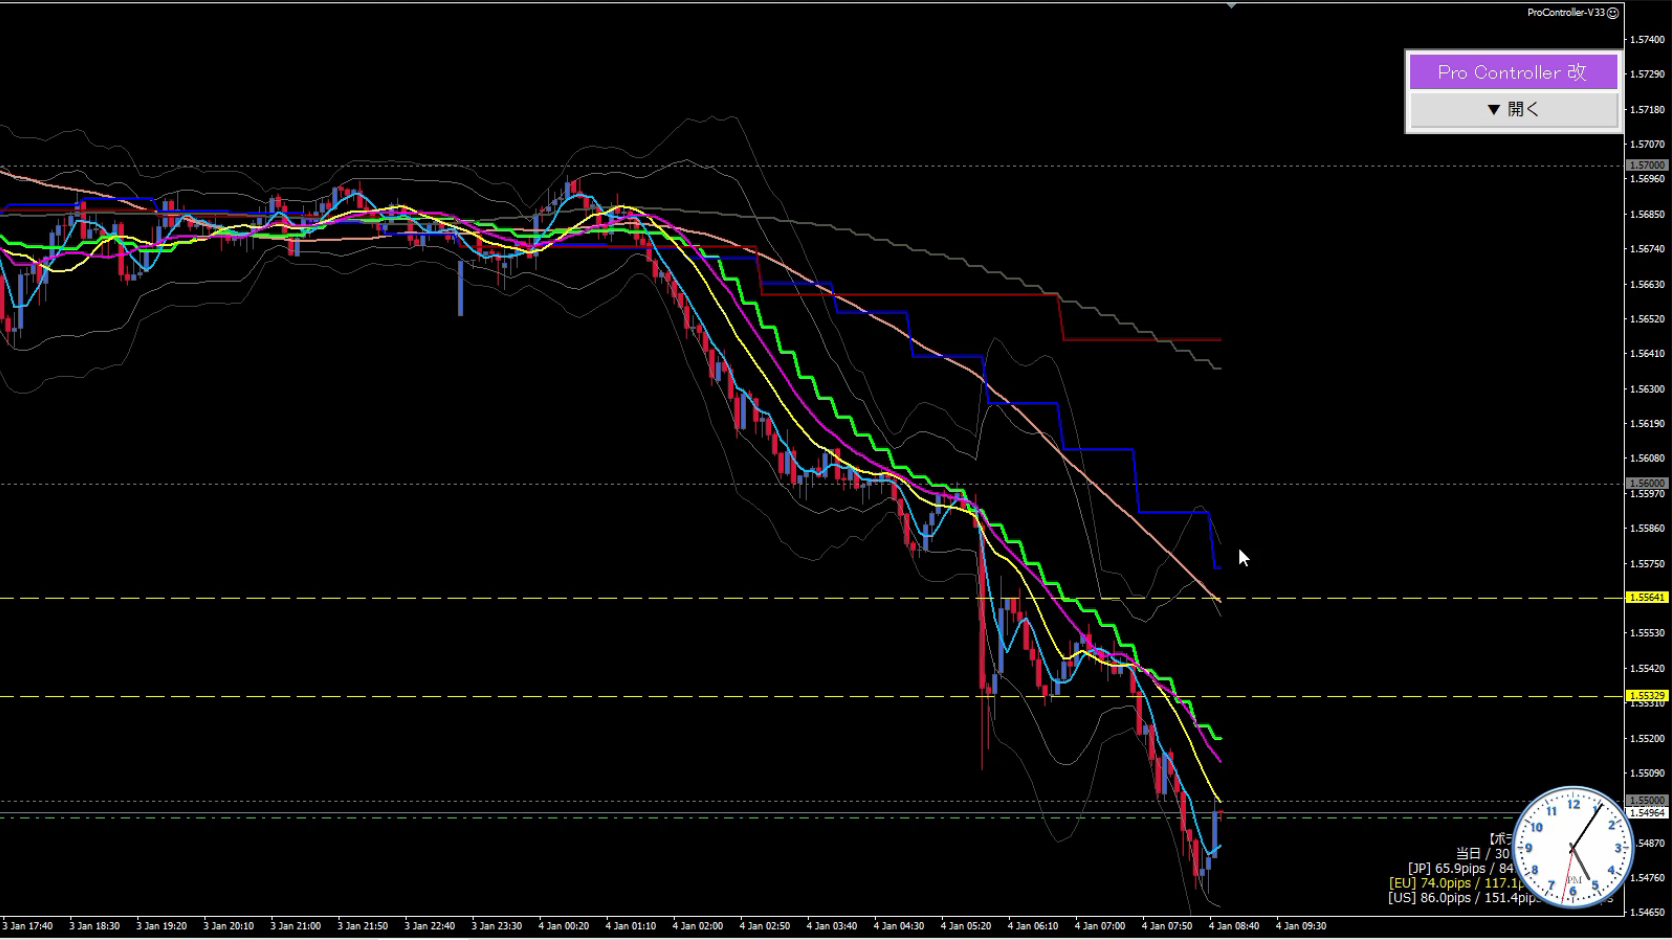Click the 1.57400 price scale value
This screenshot has width=1672, height=940.
(x=1648, y=40)
